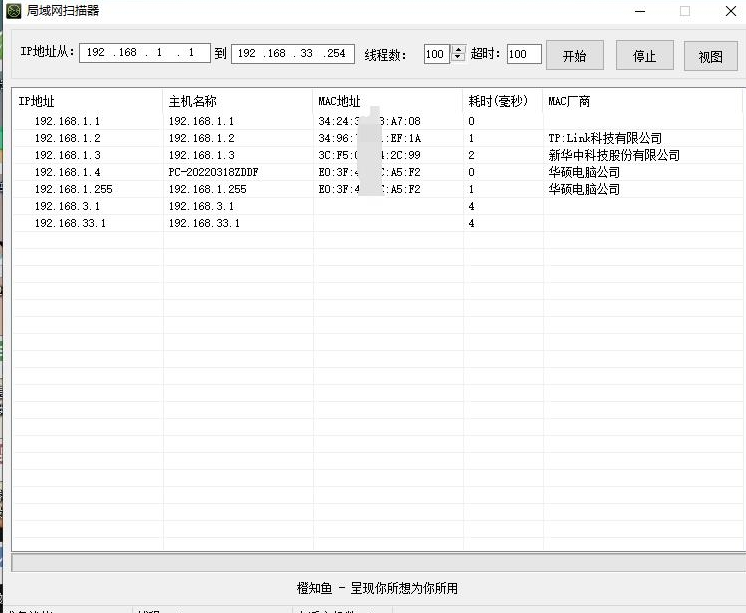Screen dimensions: 746x613
Task: Click MAC address ending in EF:1A
Action: (x=369, y=138)
